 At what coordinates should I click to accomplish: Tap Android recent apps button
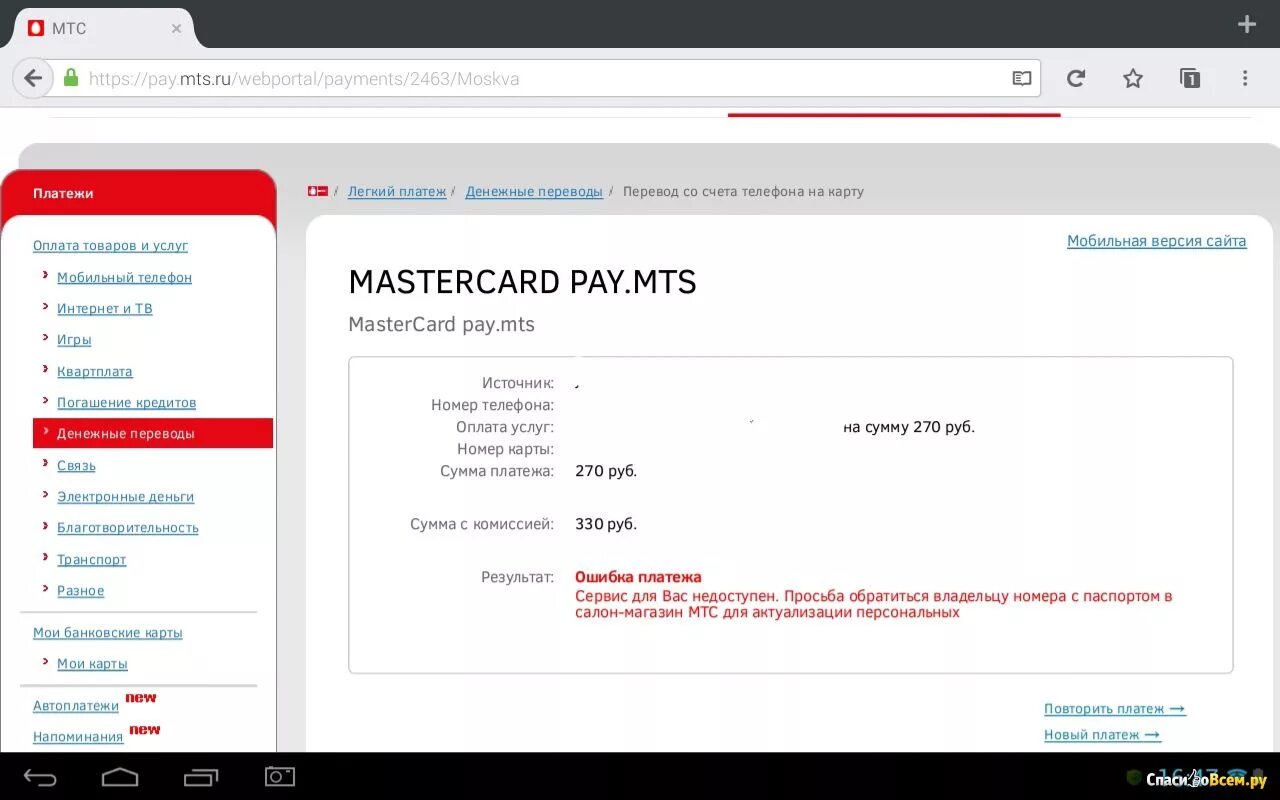click(x=200, y=777)
